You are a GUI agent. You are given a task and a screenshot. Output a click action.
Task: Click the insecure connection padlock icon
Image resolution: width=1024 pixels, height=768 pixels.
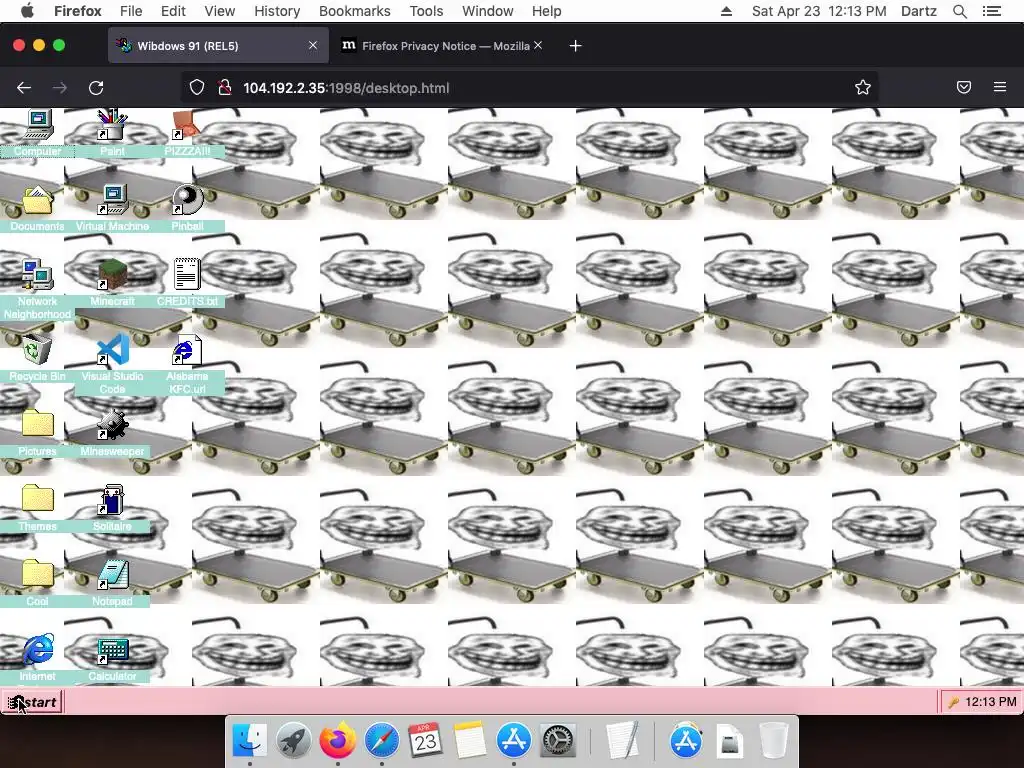coord(225,88)
